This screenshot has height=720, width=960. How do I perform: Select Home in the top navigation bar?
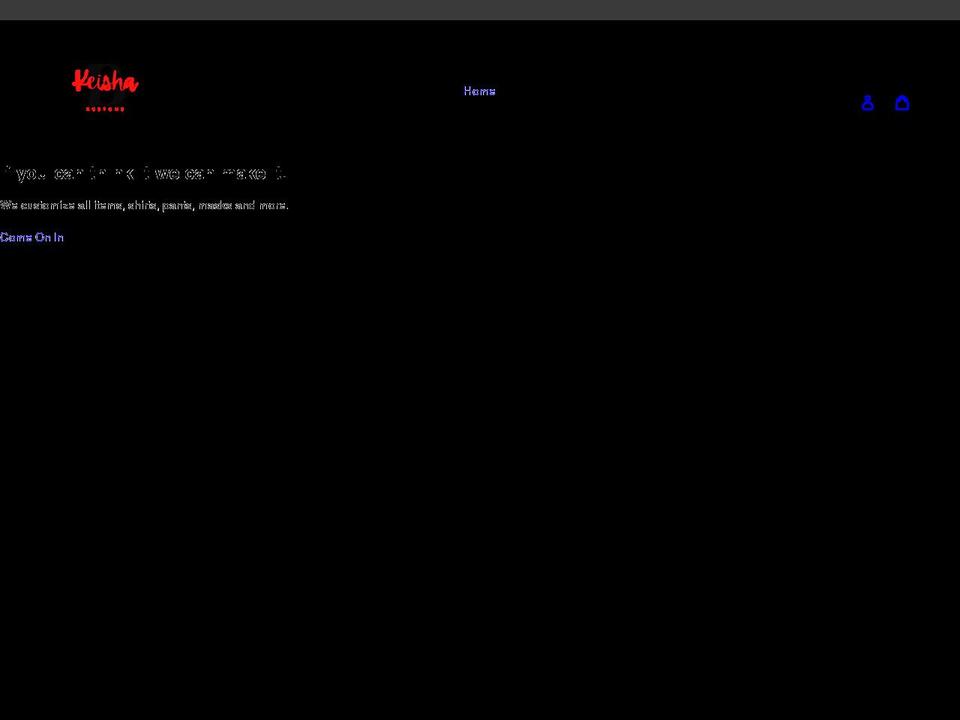[479, 91]
